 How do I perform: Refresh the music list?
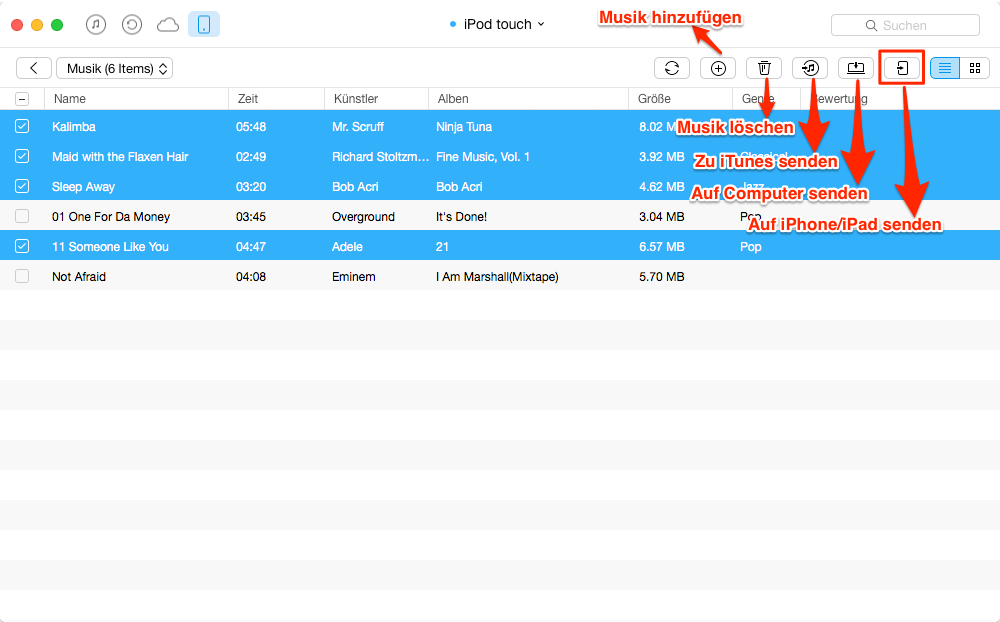coord(672,68)
